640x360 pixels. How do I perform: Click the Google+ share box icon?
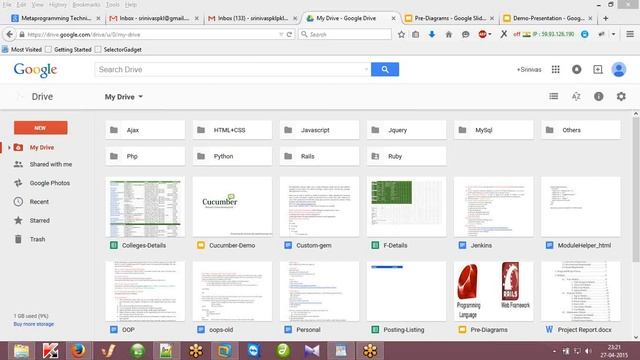pos(598,69)
